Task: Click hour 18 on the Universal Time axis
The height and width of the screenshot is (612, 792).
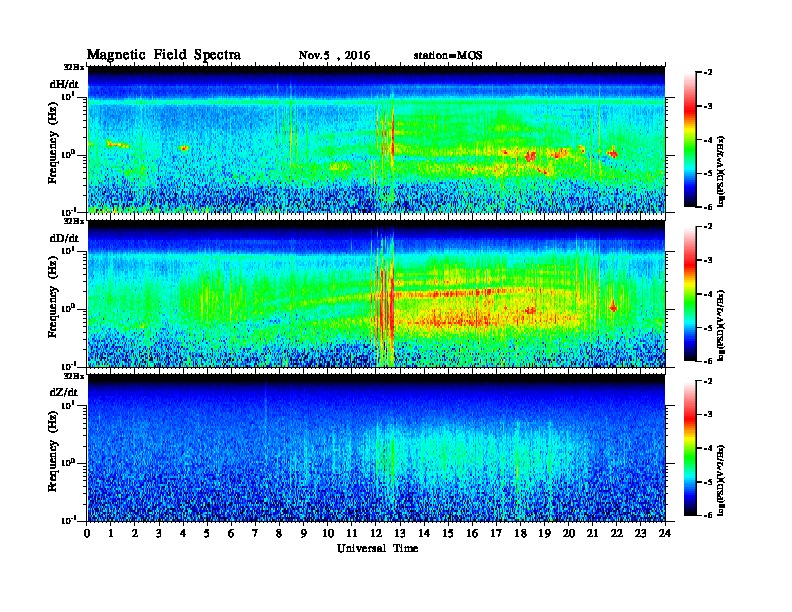Action: 520,534
